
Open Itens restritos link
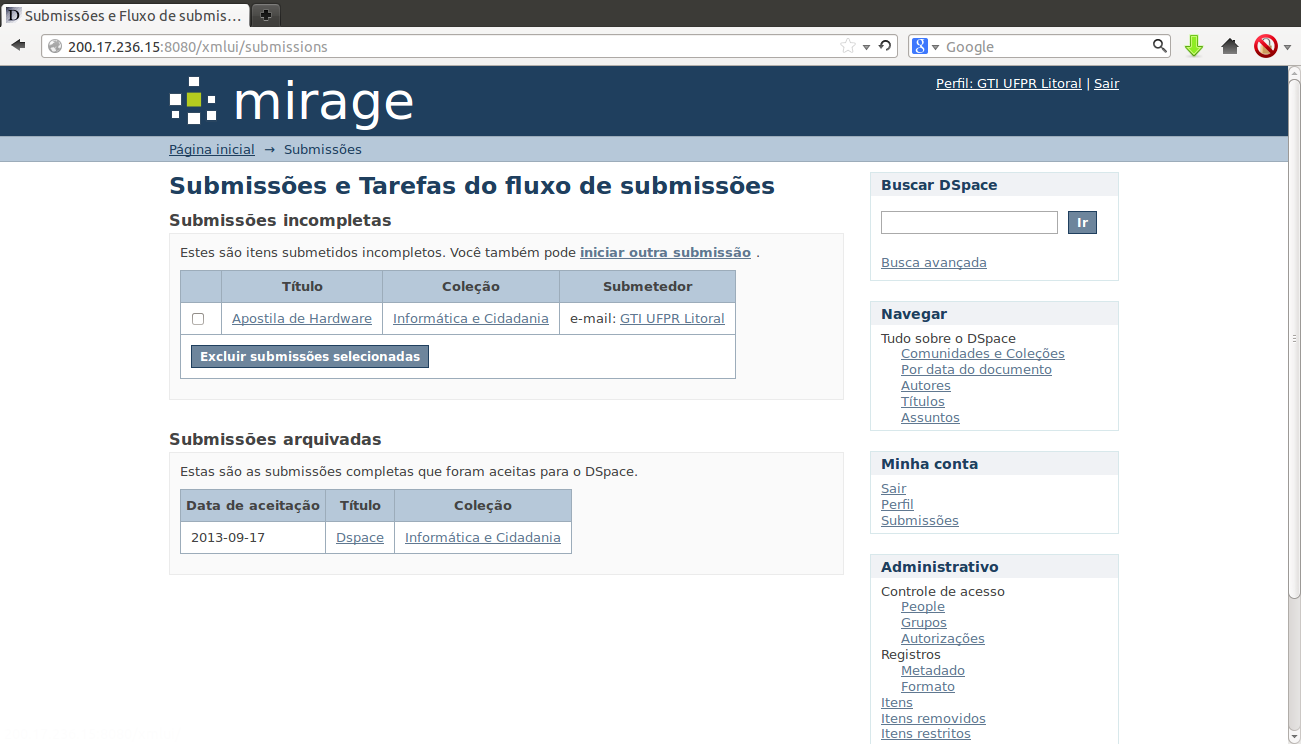pyautogui.click(x=926, y=734)
